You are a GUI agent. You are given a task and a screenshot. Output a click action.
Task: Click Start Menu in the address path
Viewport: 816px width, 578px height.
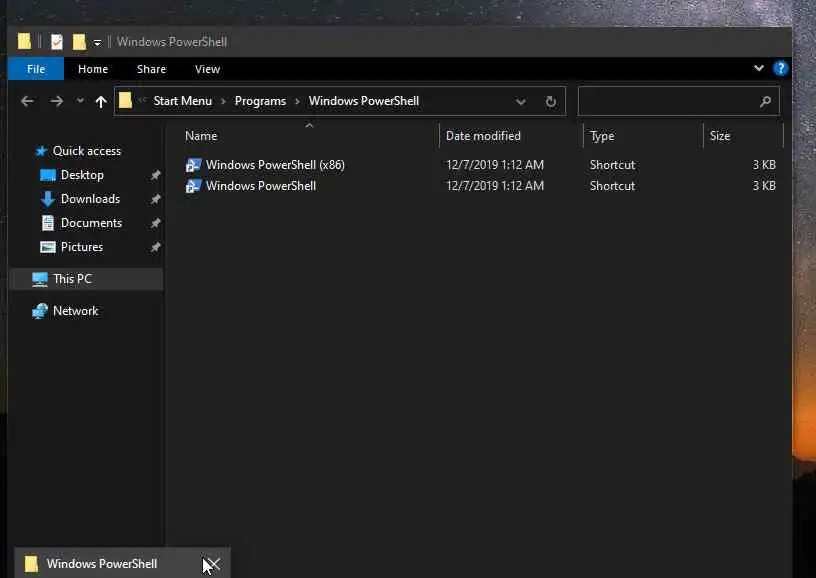pyautogui.click(x=183, y=101)
